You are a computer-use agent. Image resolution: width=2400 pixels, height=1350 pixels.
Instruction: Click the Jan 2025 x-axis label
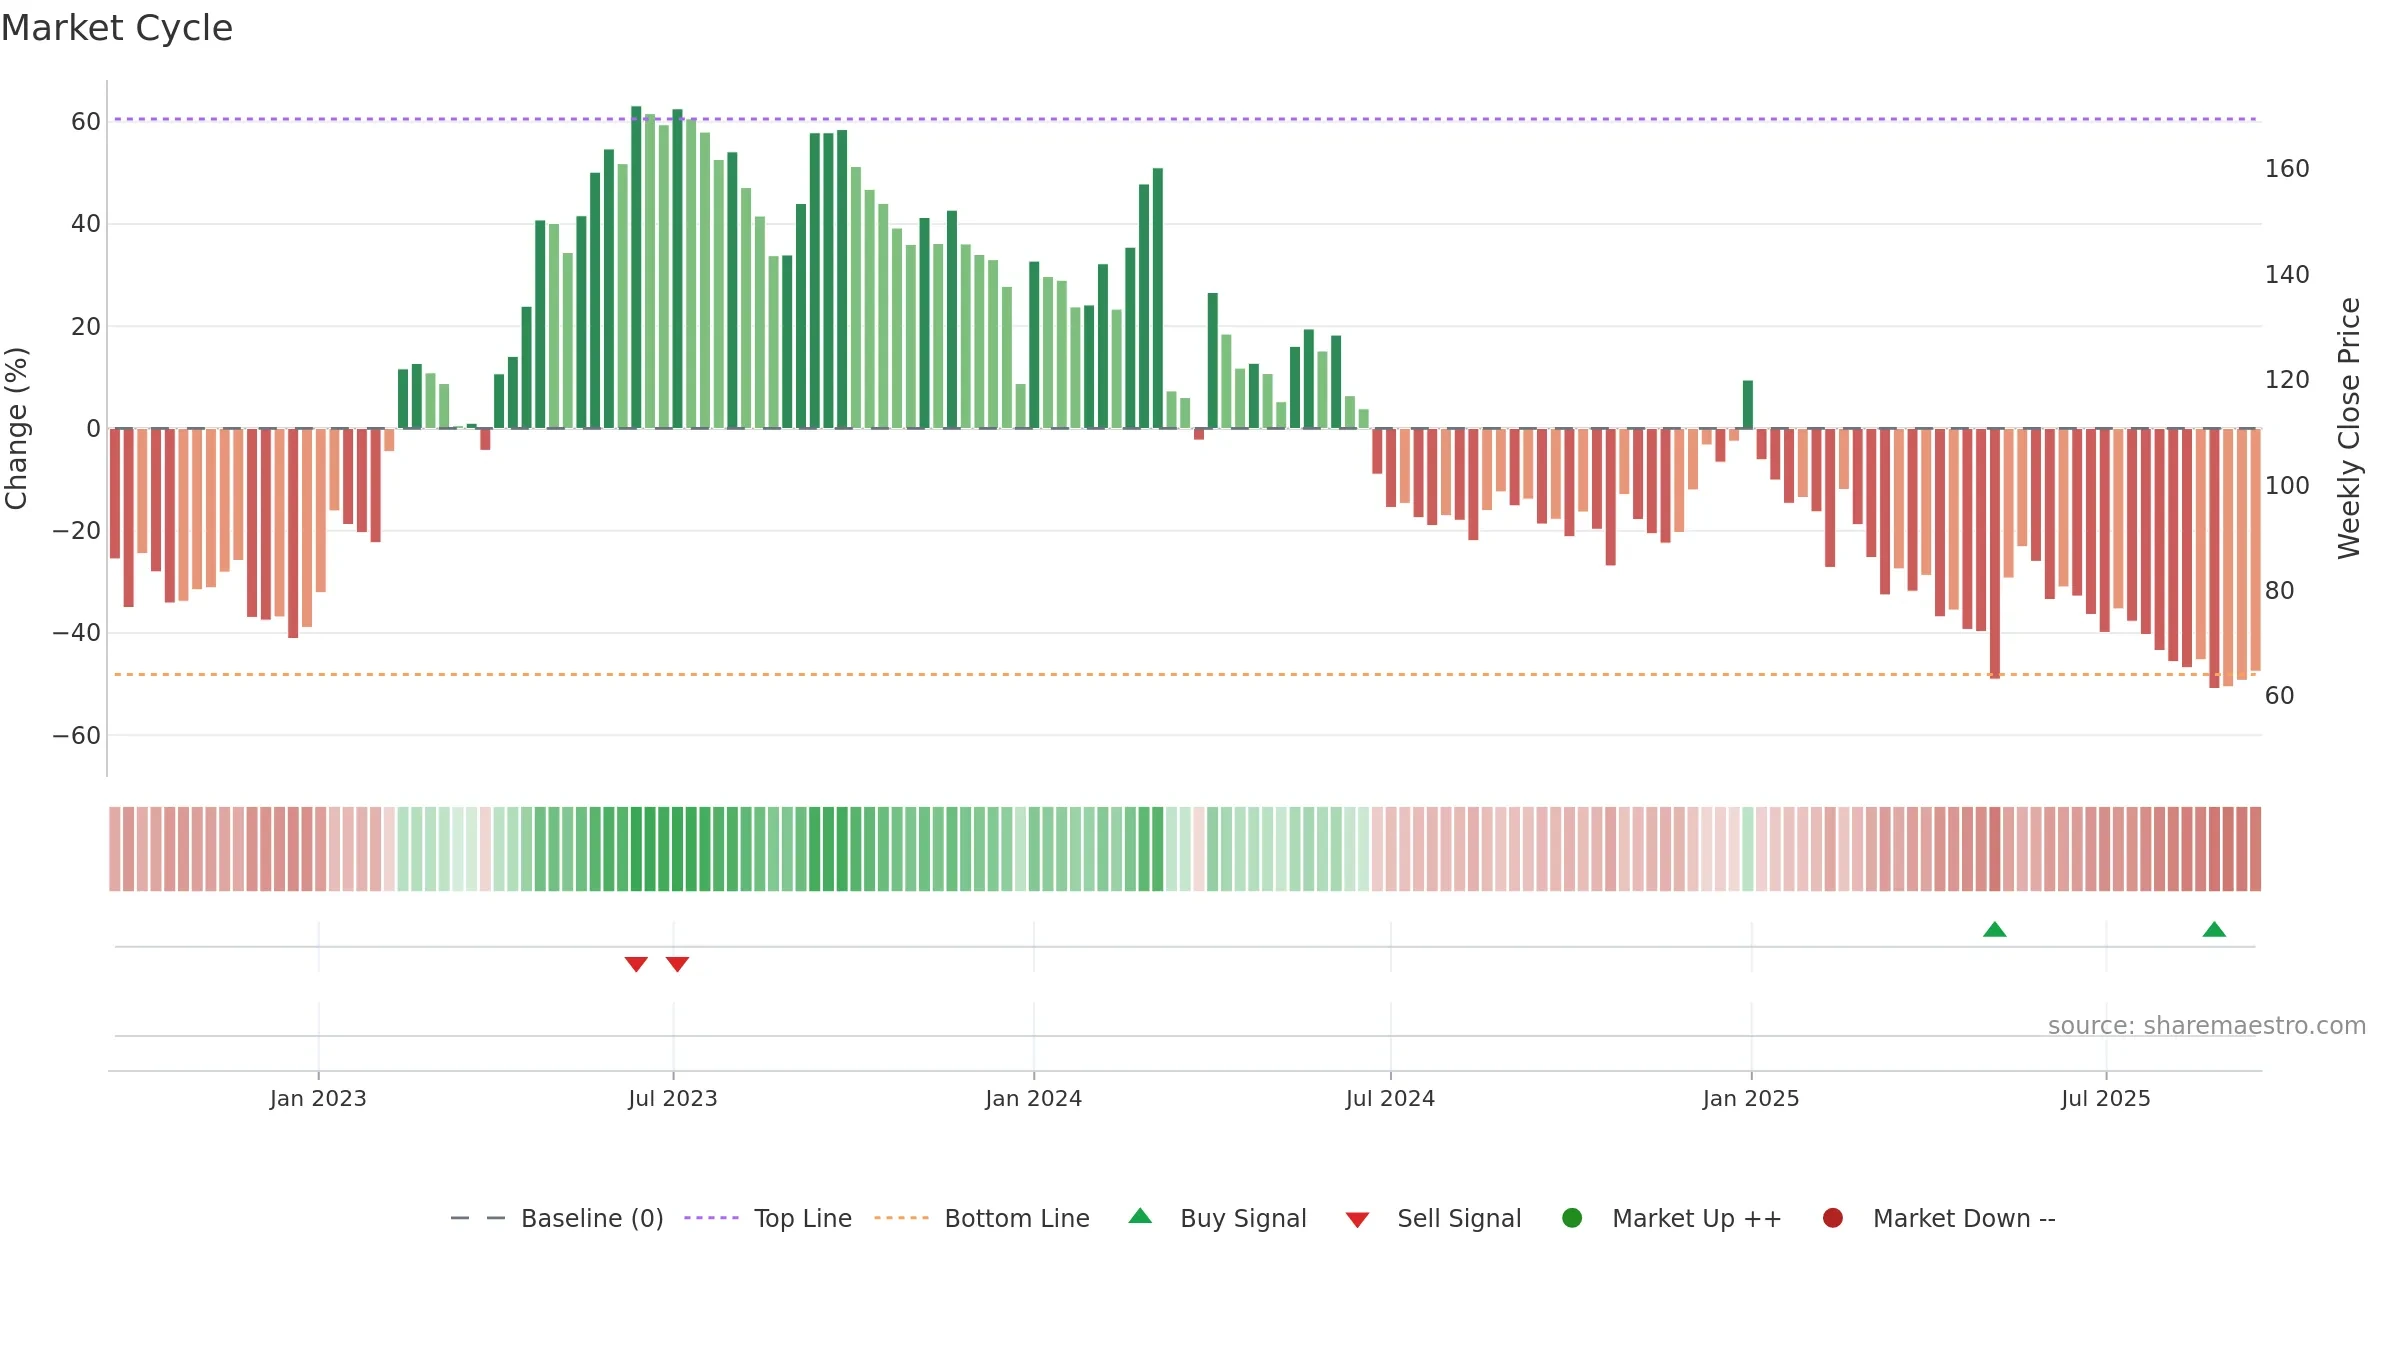point(1751,1099)
